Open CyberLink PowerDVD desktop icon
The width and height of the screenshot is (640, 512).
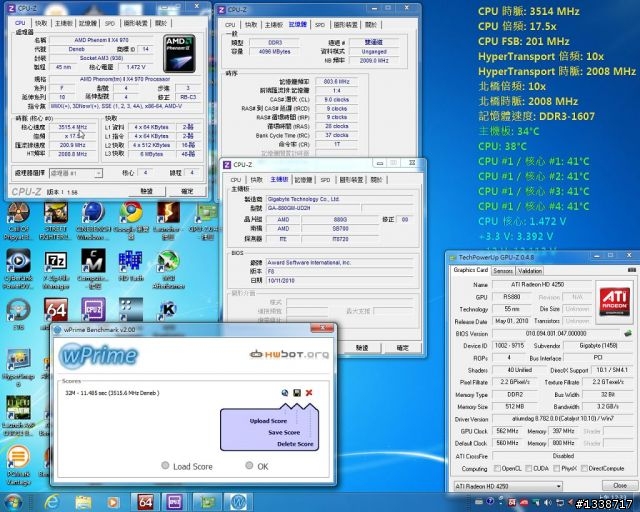pos(18,269)
